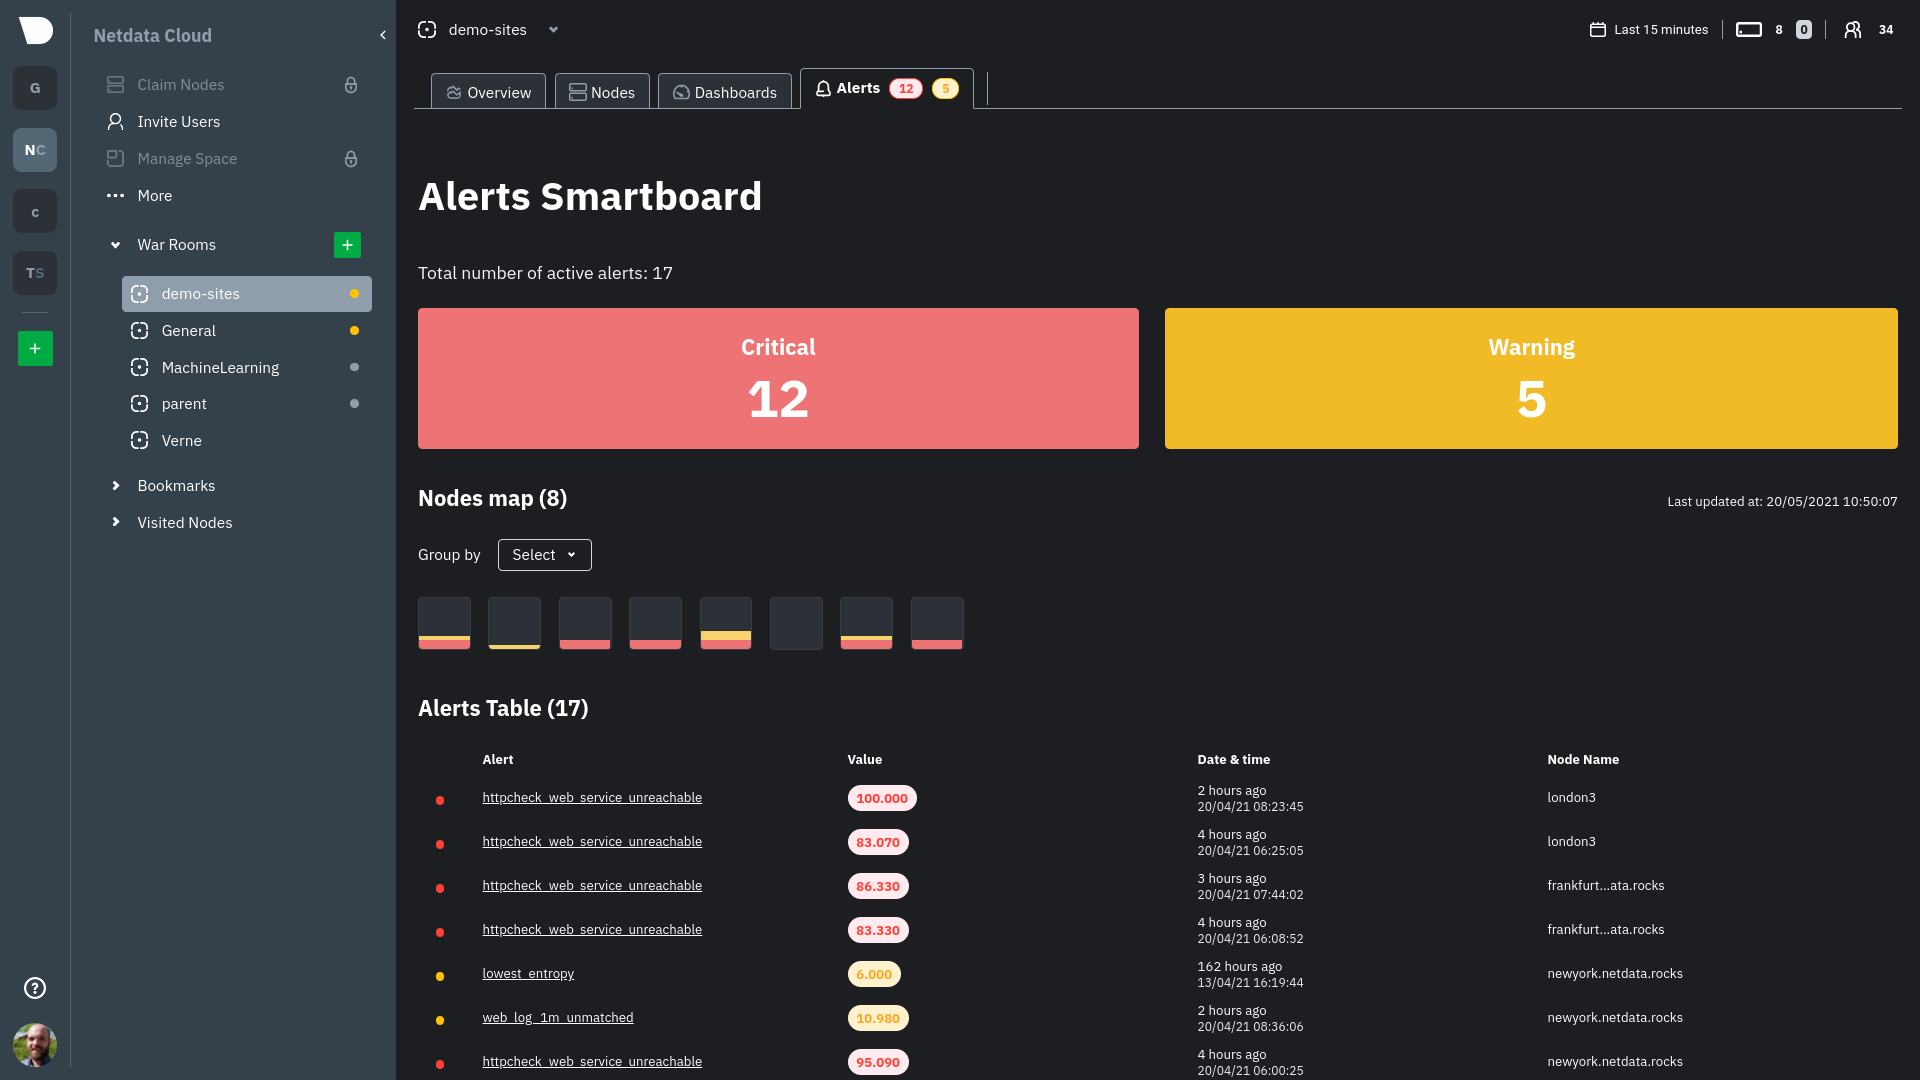This screenshot has height=1080, width=1920.
Task: Open the users icon showing 34
Action: point(1853,30)
